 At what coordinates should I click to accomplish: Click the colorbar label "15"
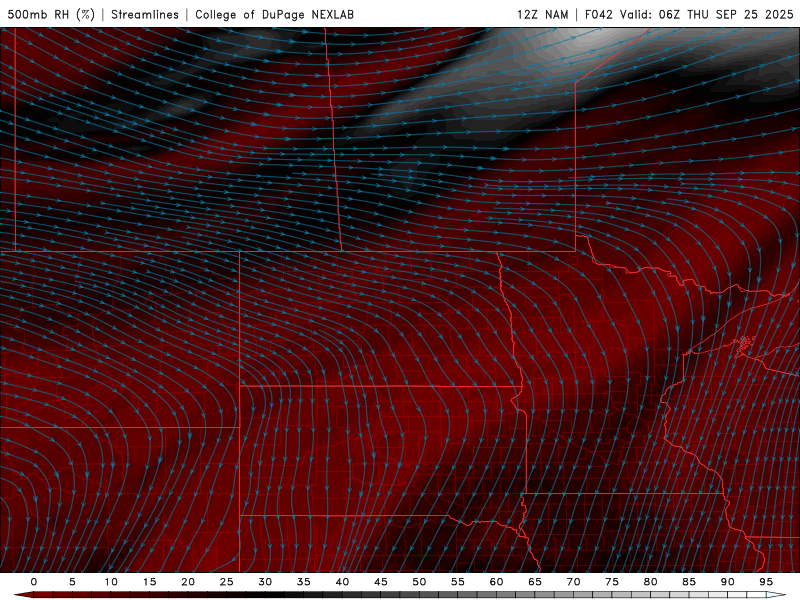pos(149,582)
